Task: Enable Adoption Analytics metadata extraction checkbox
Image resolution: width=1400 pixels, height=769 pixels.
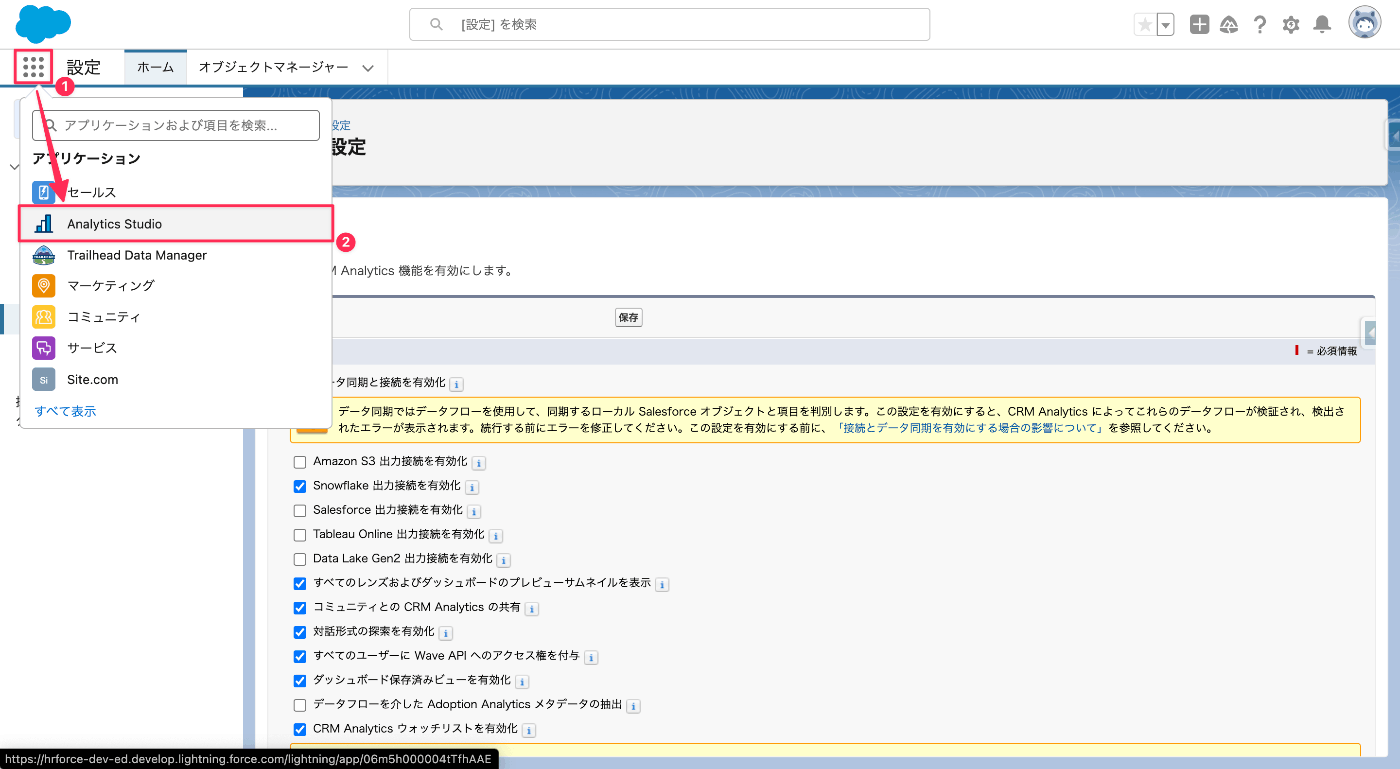Action: pyautogui.click(x=300, y=705)
